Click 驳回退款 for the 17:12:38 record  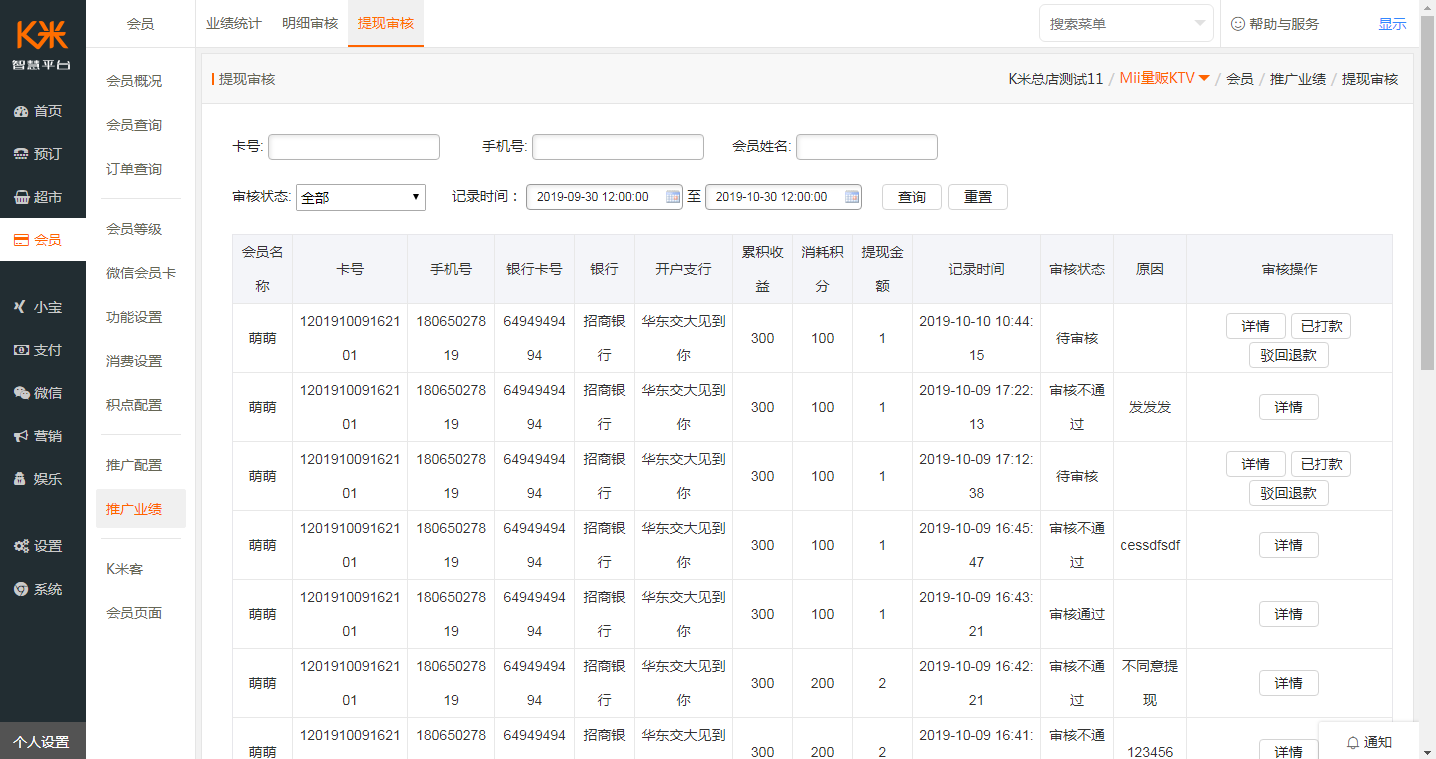pos(1289,493)
